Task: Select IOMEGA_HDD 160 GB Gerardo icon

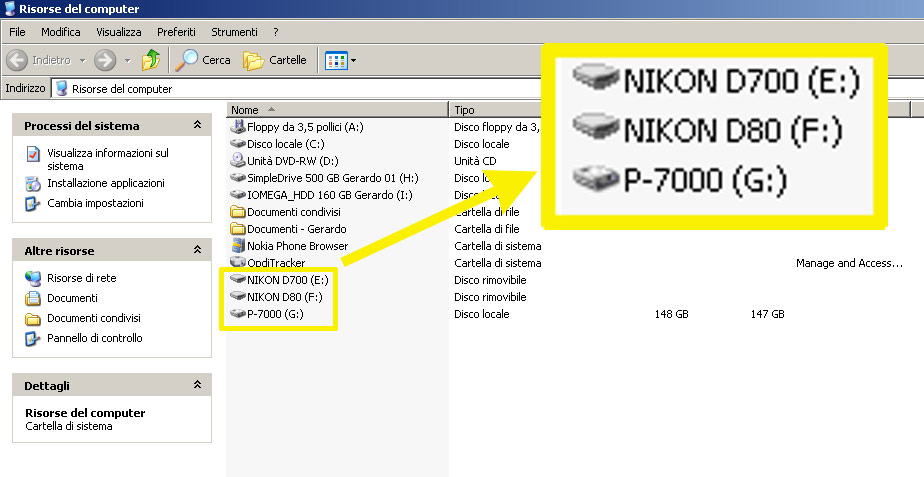Action: (237, 195)
